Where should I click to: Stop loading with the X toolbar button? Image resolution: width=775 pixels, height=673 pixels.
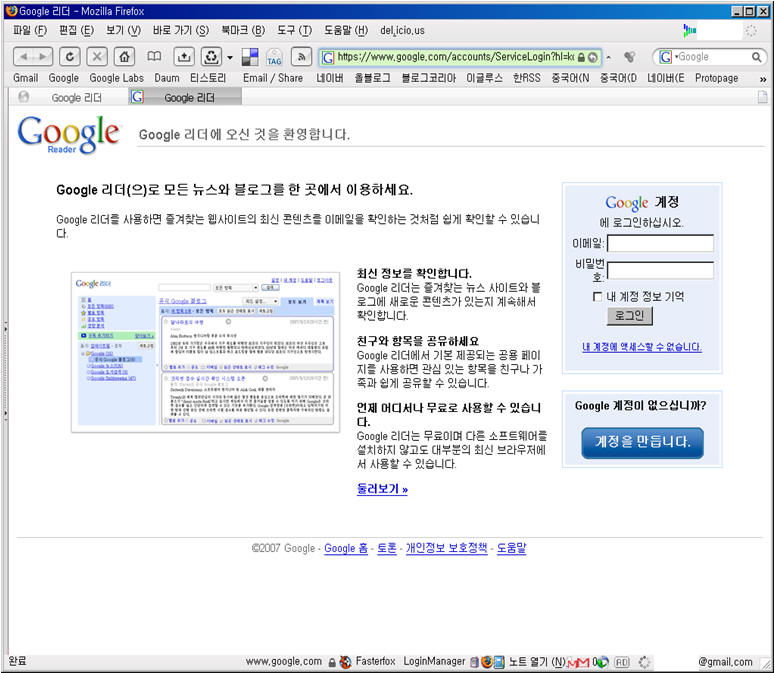97,57
